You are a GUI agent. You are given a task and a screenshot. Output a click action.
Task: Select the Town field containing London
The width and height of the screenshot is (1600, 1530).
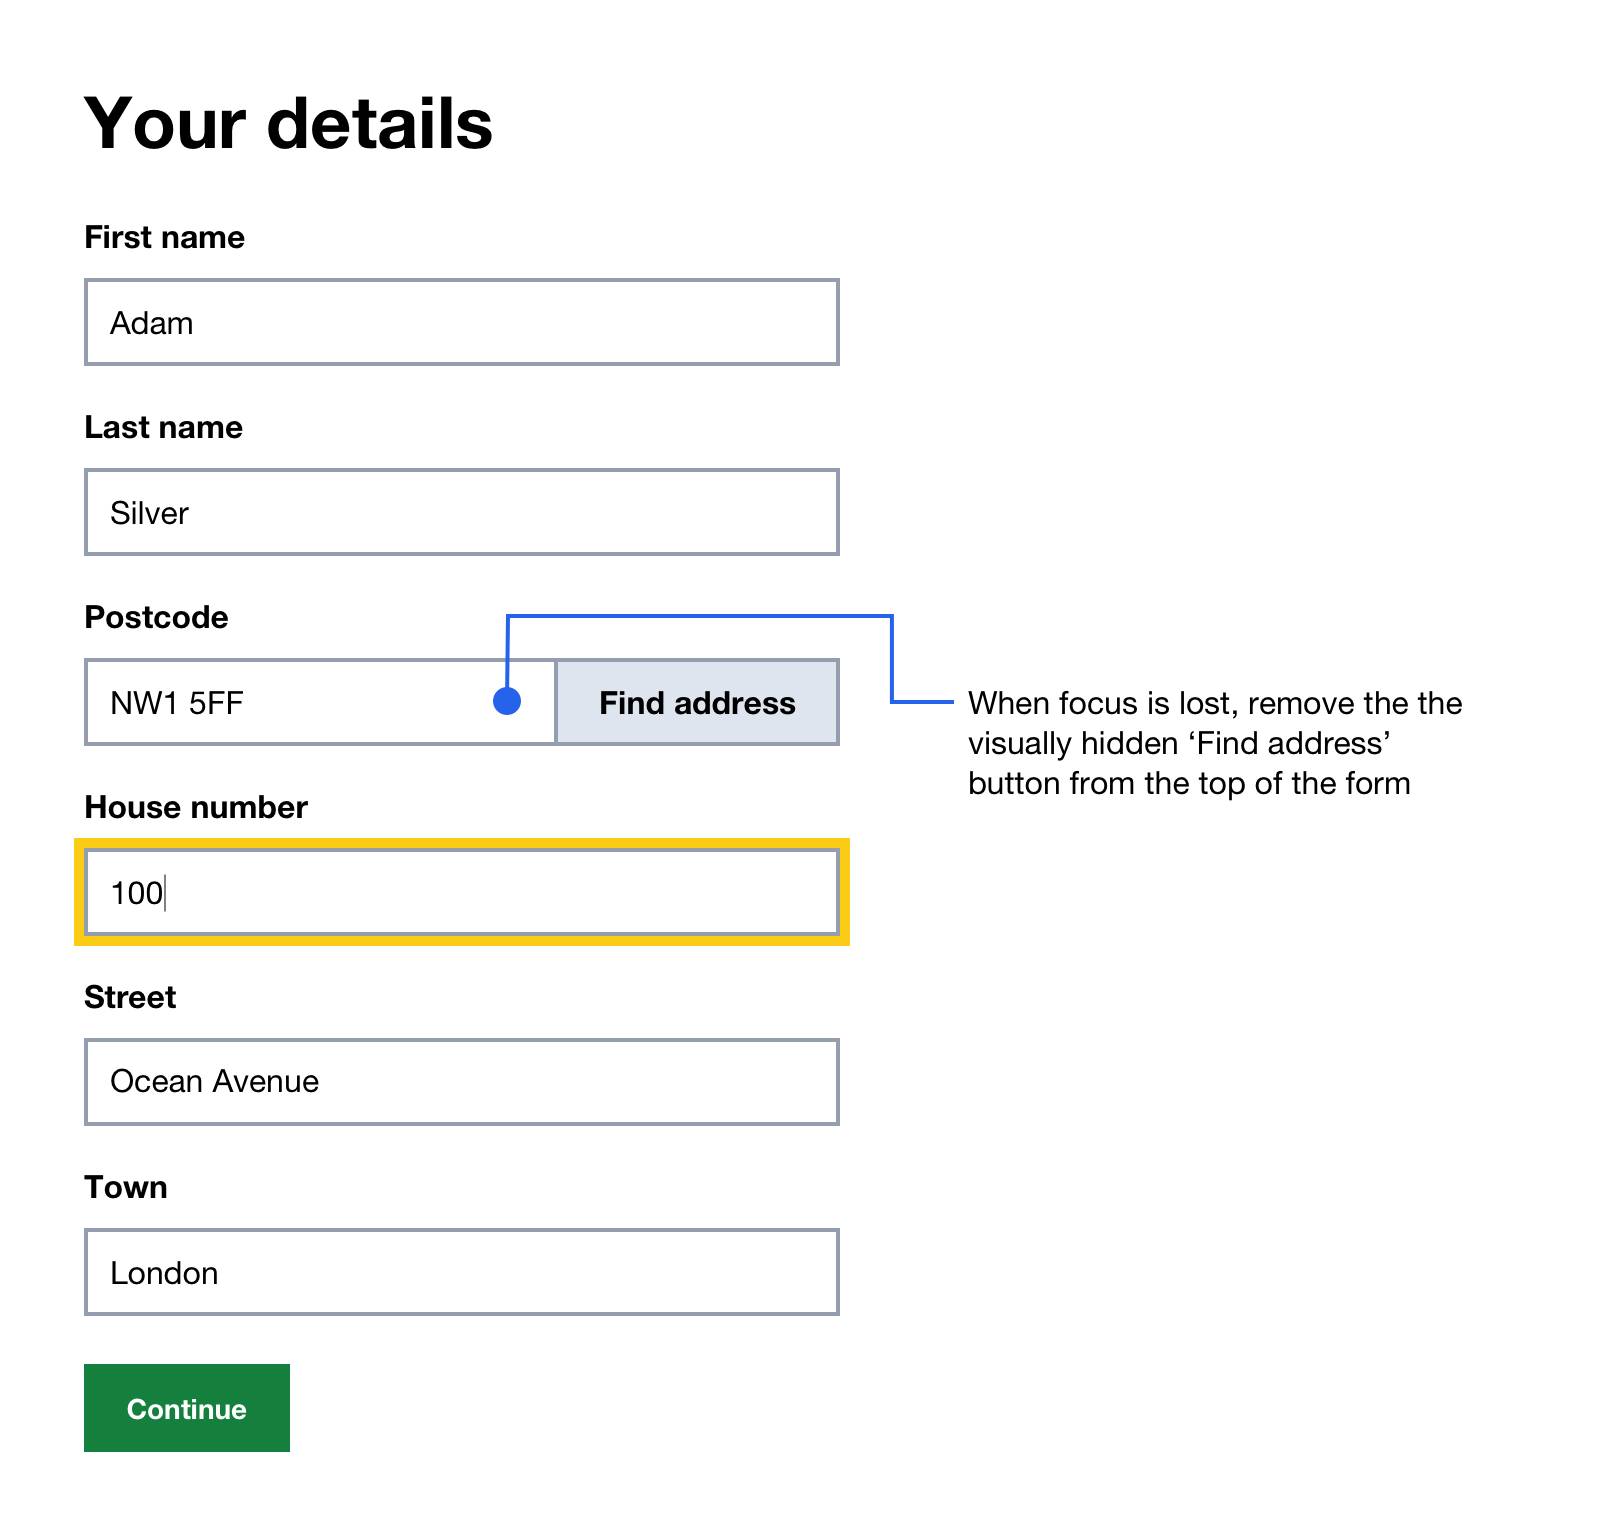click(x=460, y=1272)
